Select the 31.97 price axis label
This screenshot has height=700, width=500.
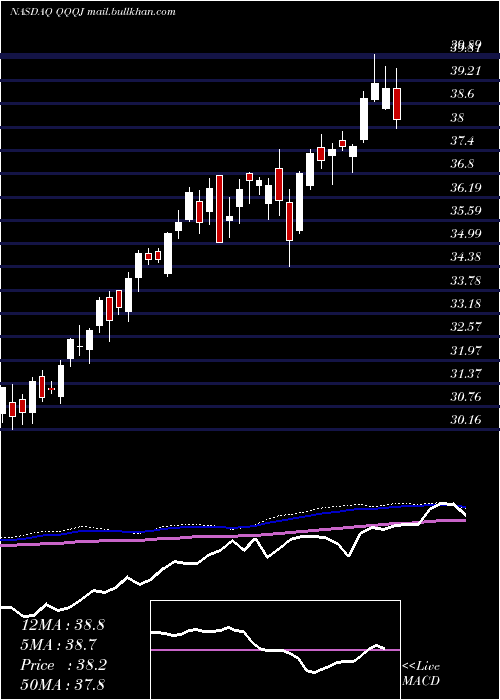click(x=465, y=350)
